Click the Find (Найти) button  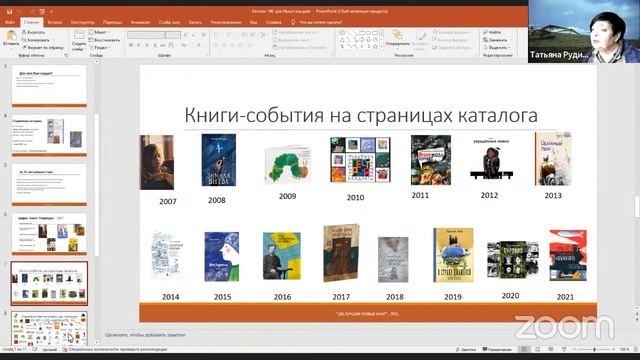coord(492,32)
